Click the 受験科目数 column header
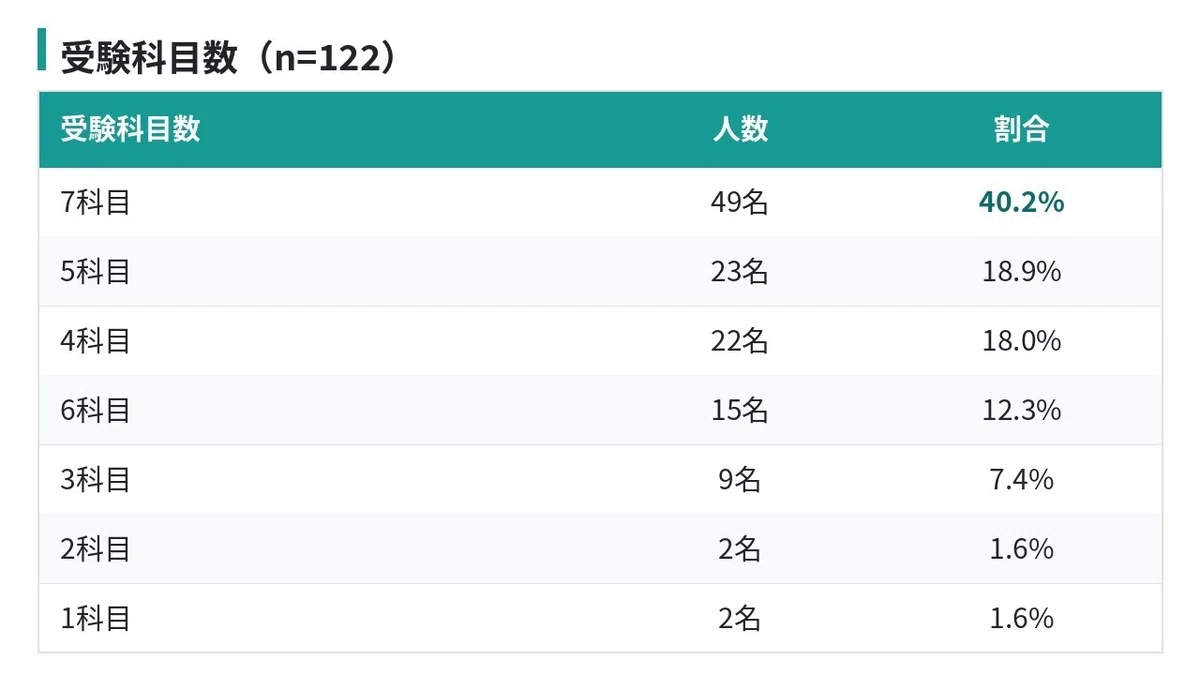The width and height of the screenshot is (1200, 690). [130, 129]
